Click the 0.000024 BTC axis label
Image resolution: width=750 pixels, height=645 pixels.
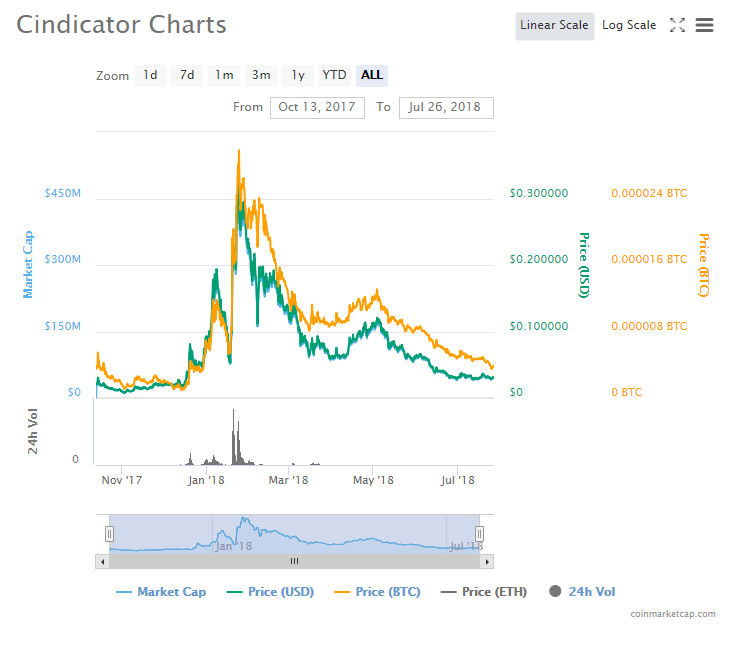pos(649,193)
